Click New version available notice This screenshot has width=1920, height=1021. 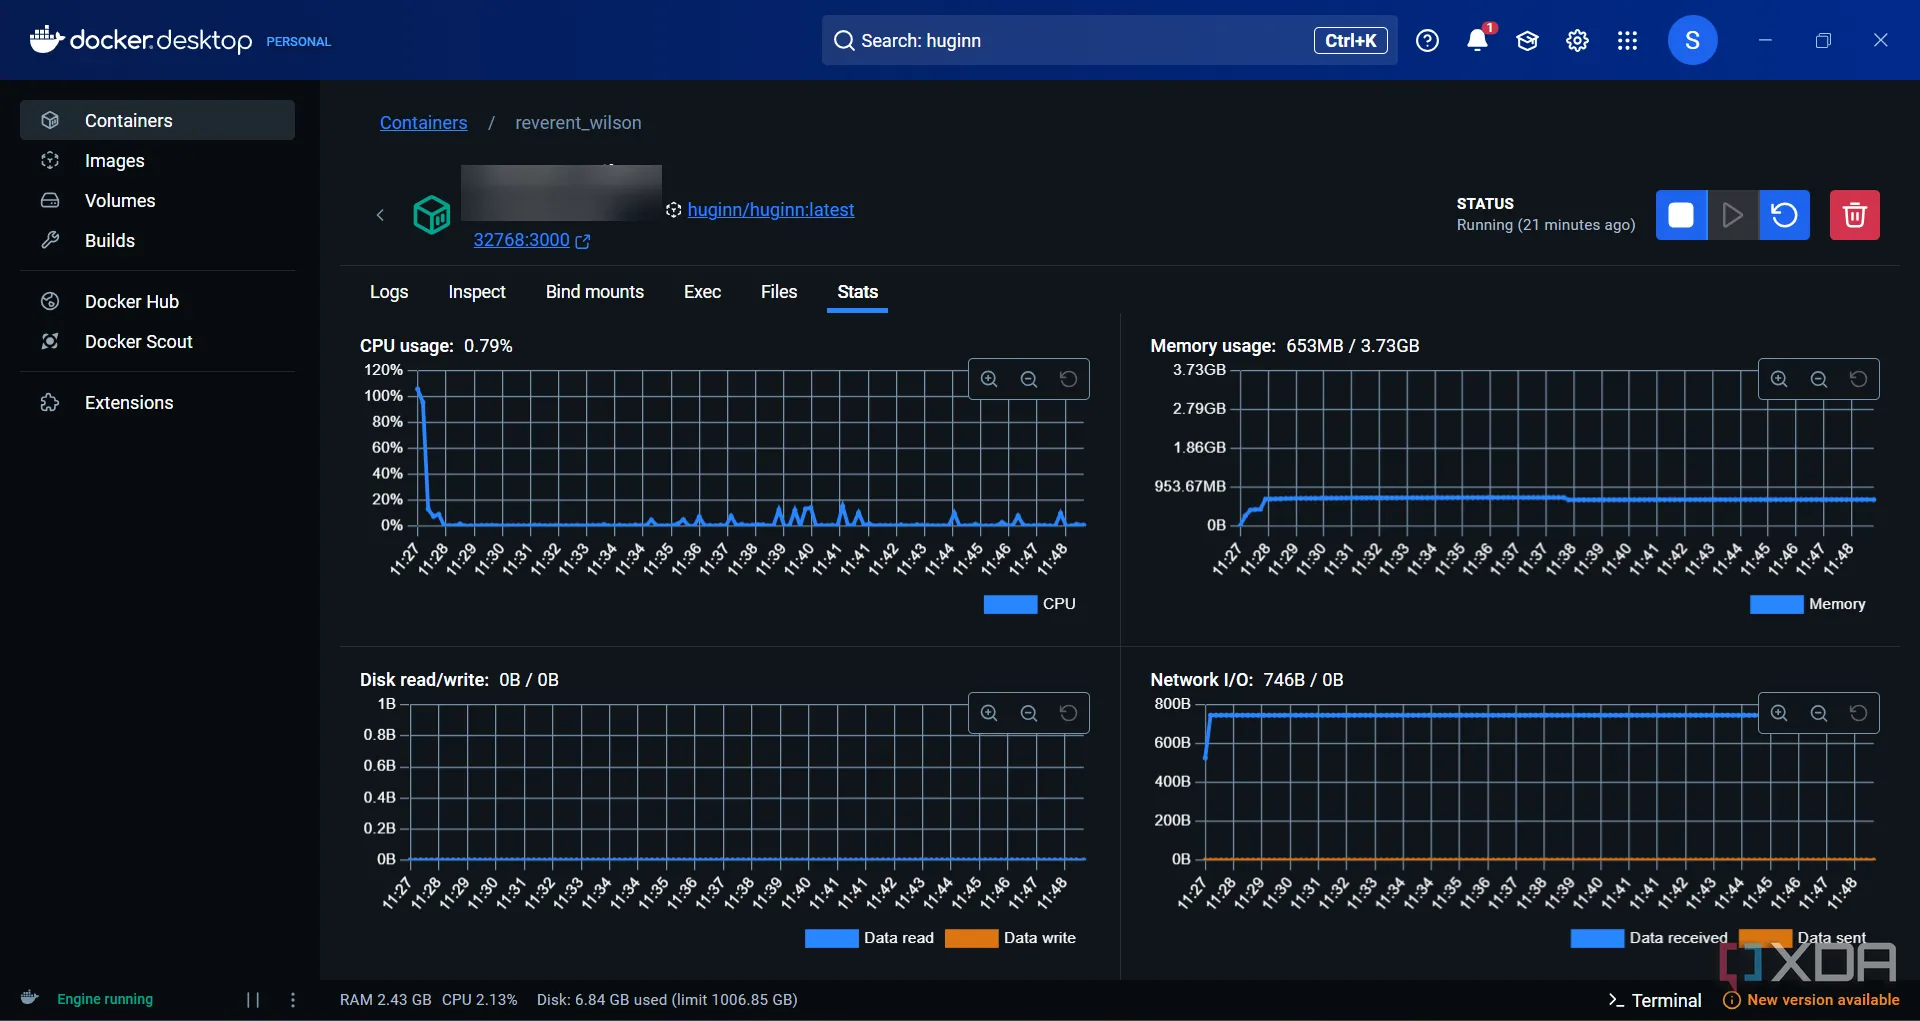(1811, 1000)
